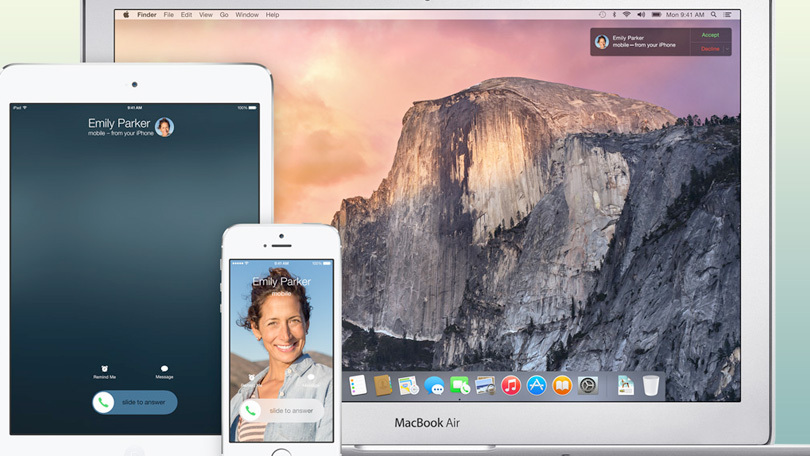Tap Remind Me on the iPad call screen

[x=105, y=370]
